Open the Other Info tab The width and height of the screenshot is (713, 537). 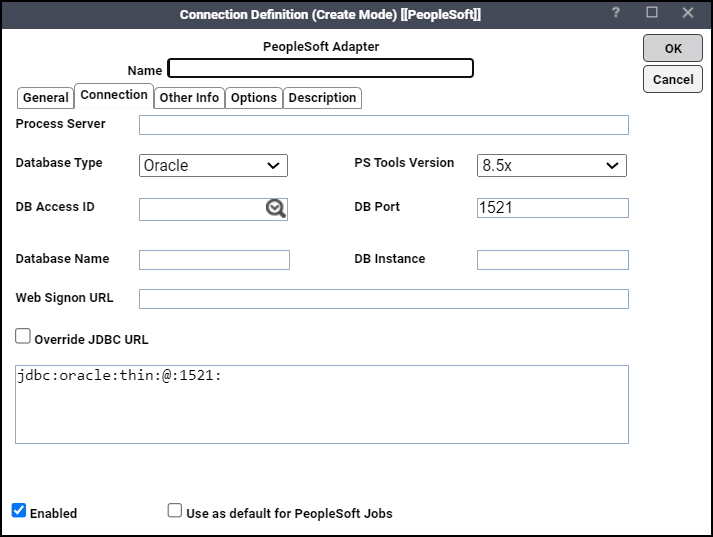189,98
